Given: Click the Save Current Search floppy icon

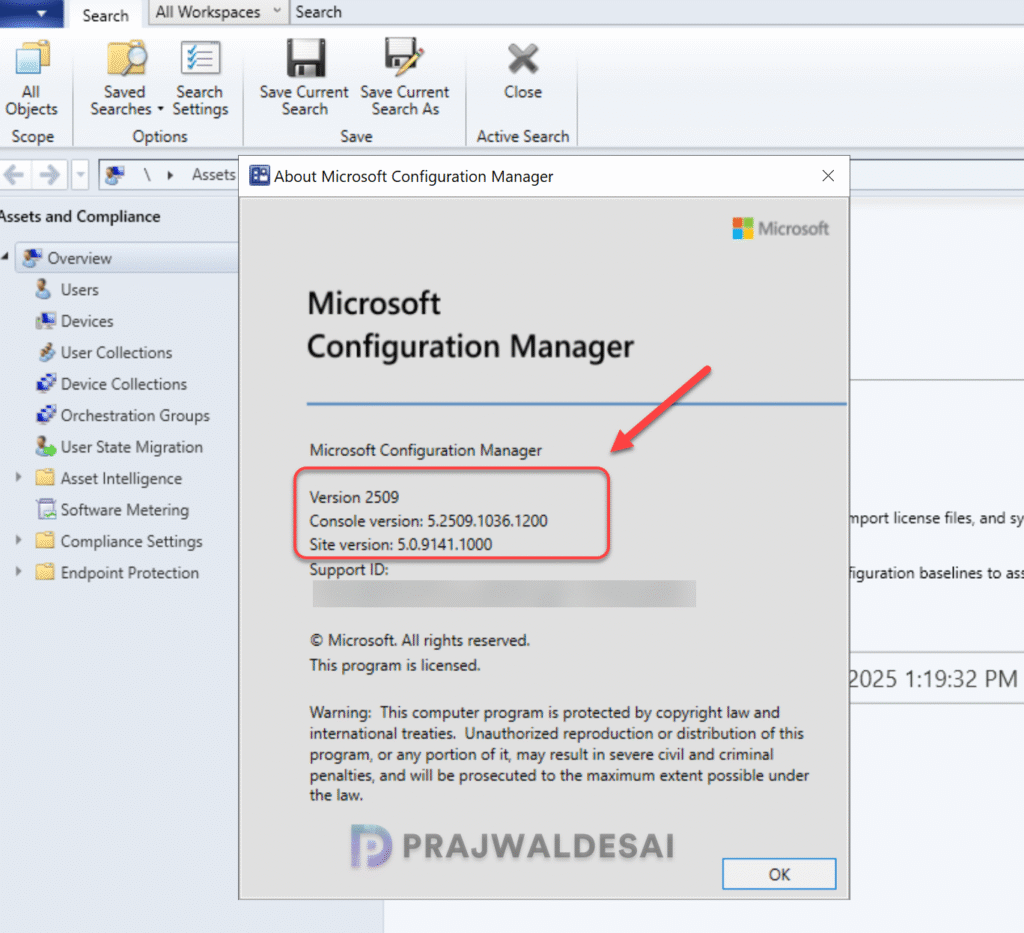Looking at the screenshot, I should (305, 57).
